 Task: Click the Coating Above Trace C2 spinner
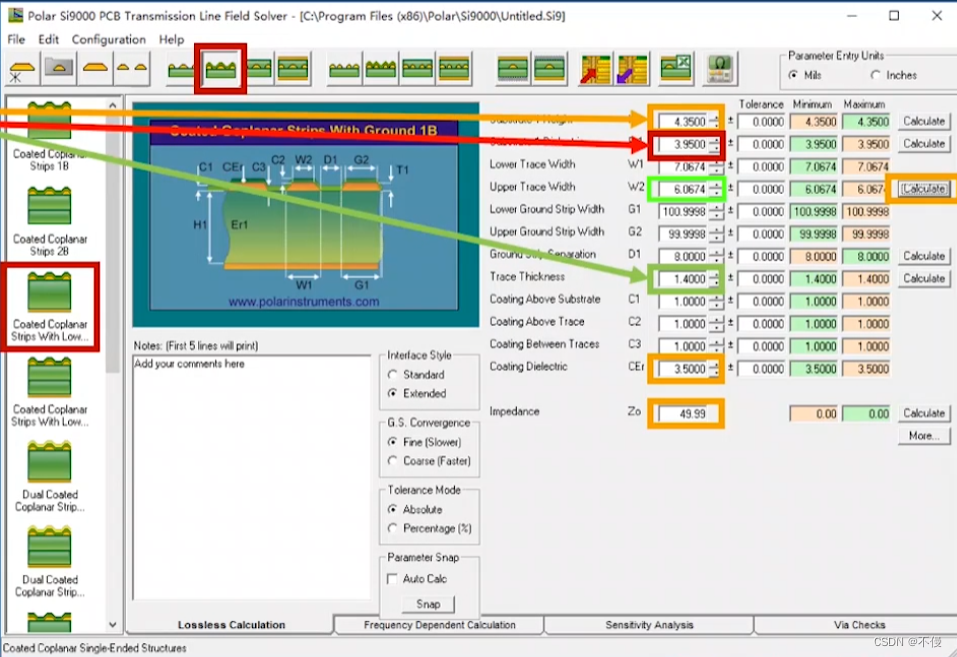coord(715,324)
